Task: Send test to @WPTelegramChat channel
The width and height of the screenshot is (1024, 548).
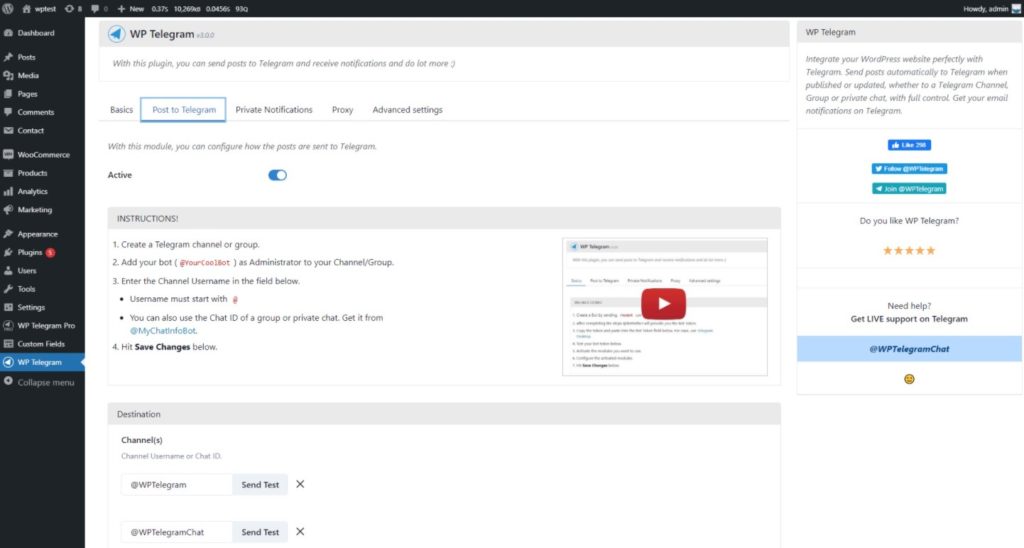Action: 260,532
